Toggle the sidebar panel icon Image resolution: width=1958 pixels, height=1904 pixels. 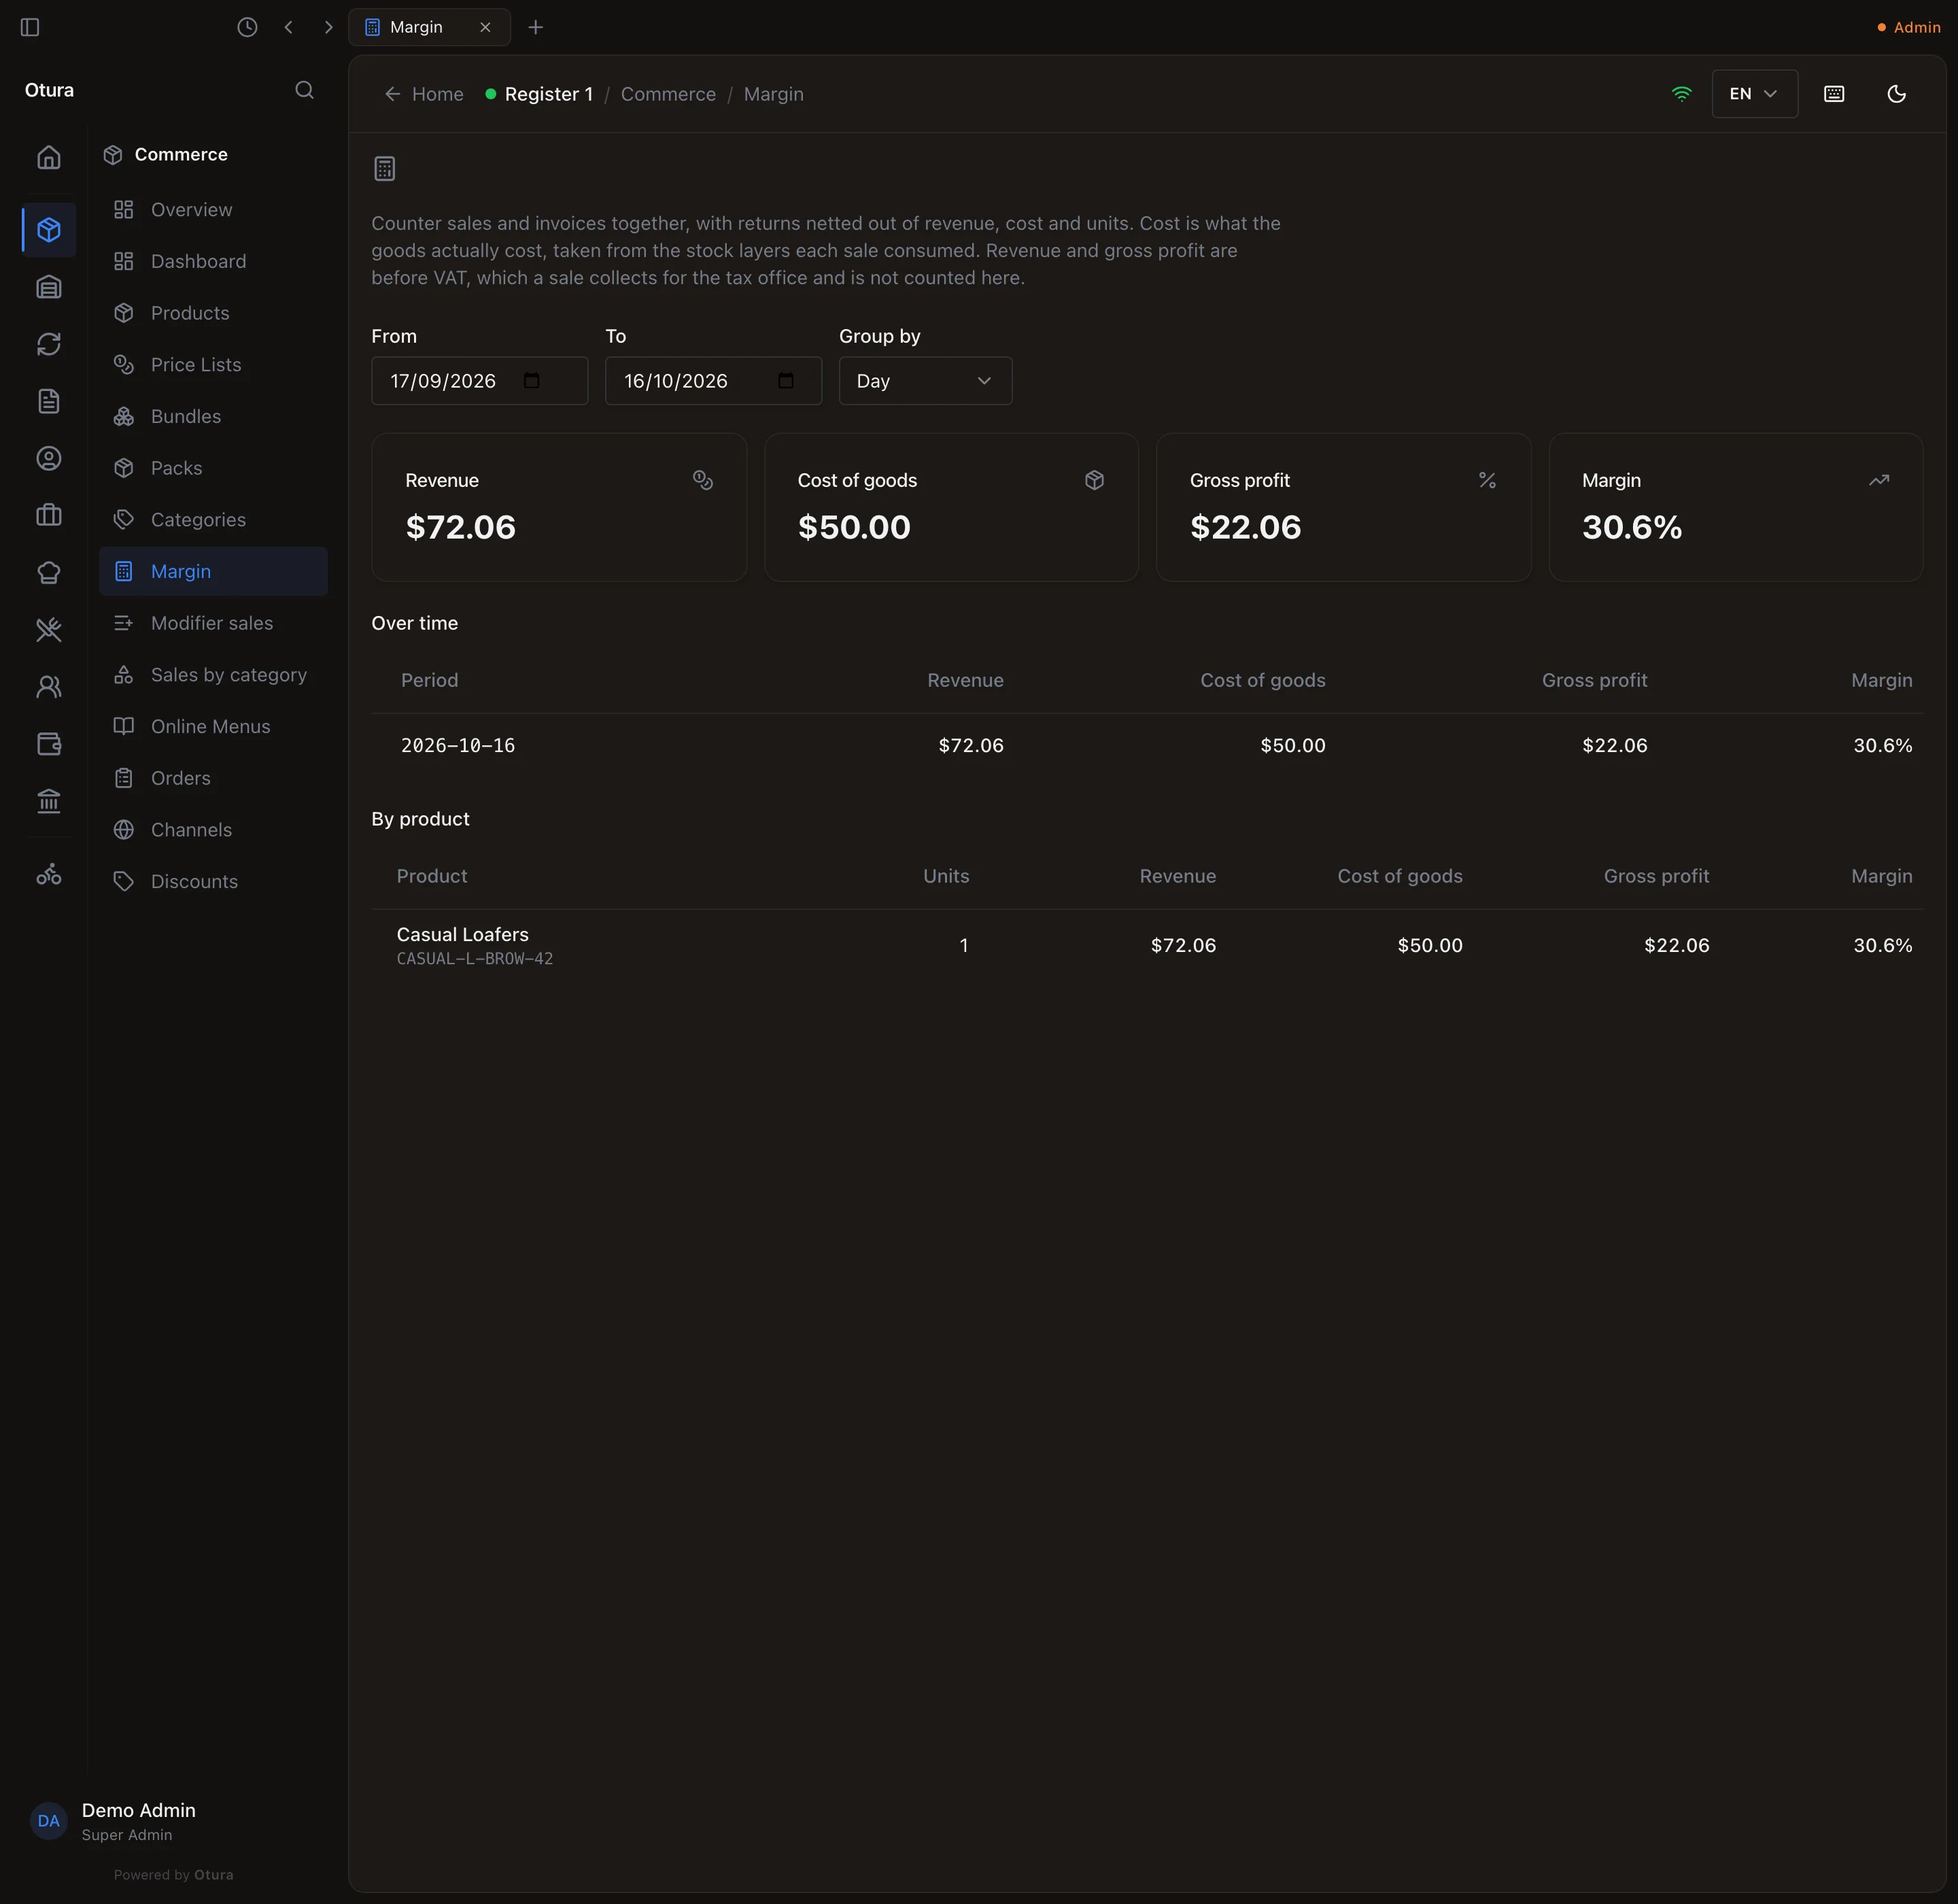click(x=30, y=27)
